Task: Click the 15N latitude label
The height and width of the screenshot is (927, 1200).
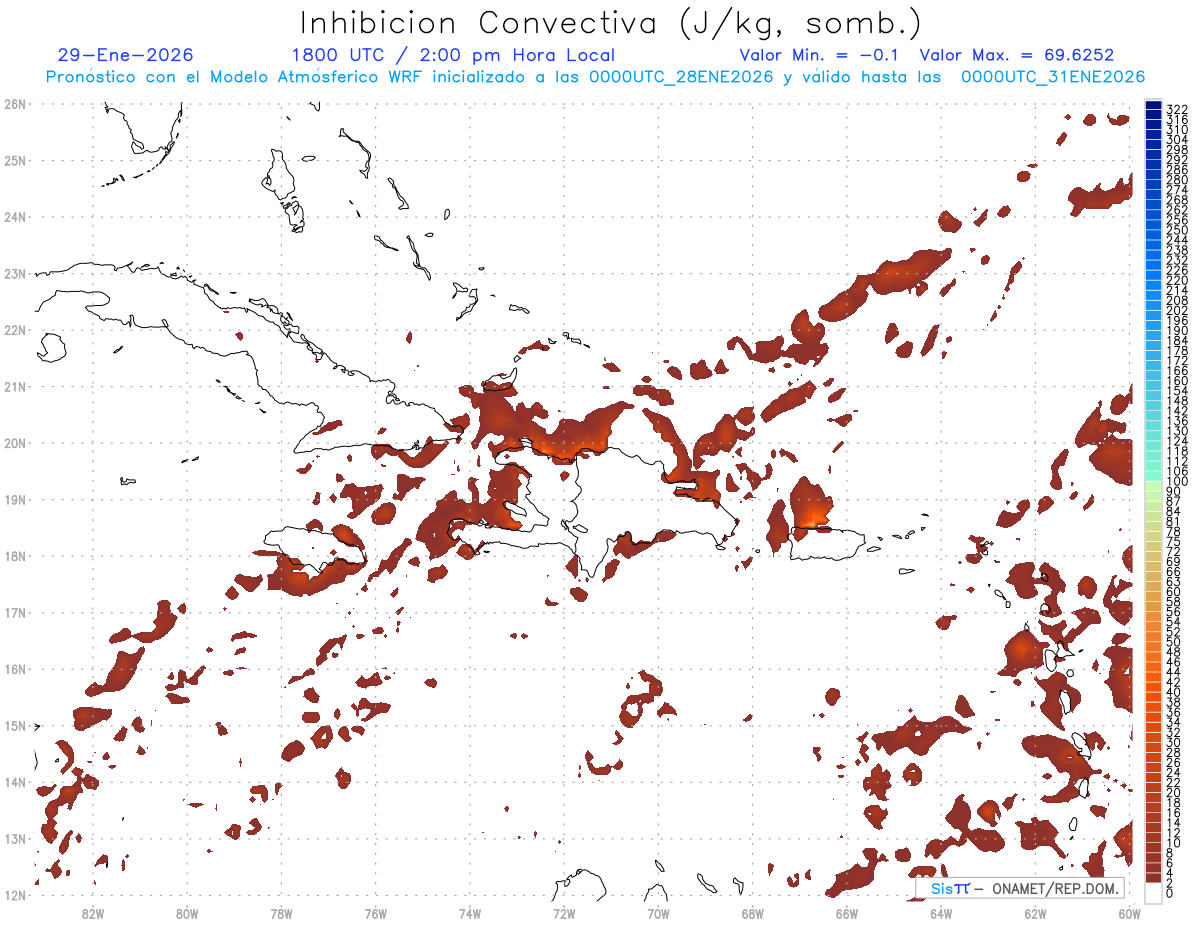Action: (15, 725)
